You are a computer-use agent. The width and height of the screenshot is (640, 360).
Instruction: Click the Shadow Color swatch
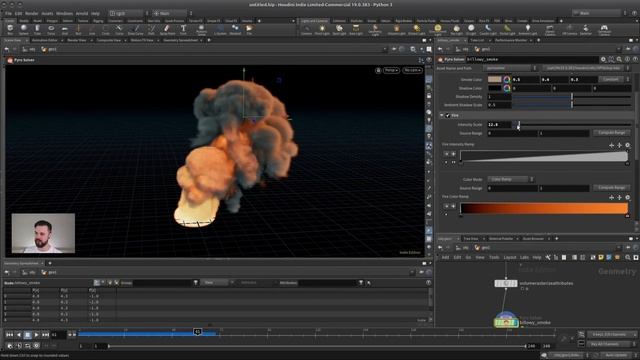494,88
